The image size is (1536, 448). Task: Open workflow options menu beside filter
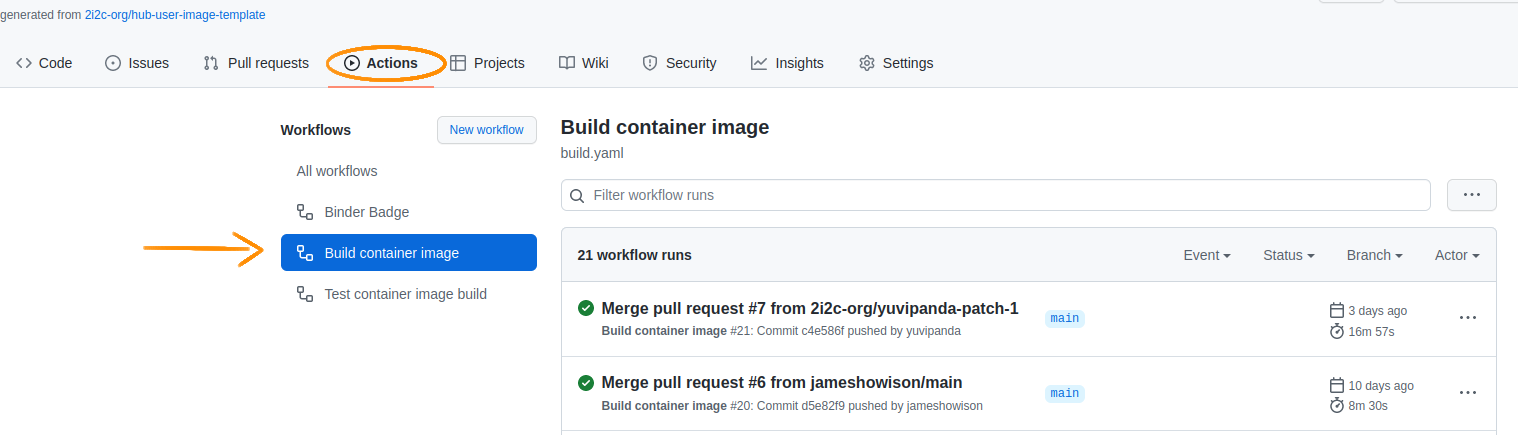[x=1471, y=195]
